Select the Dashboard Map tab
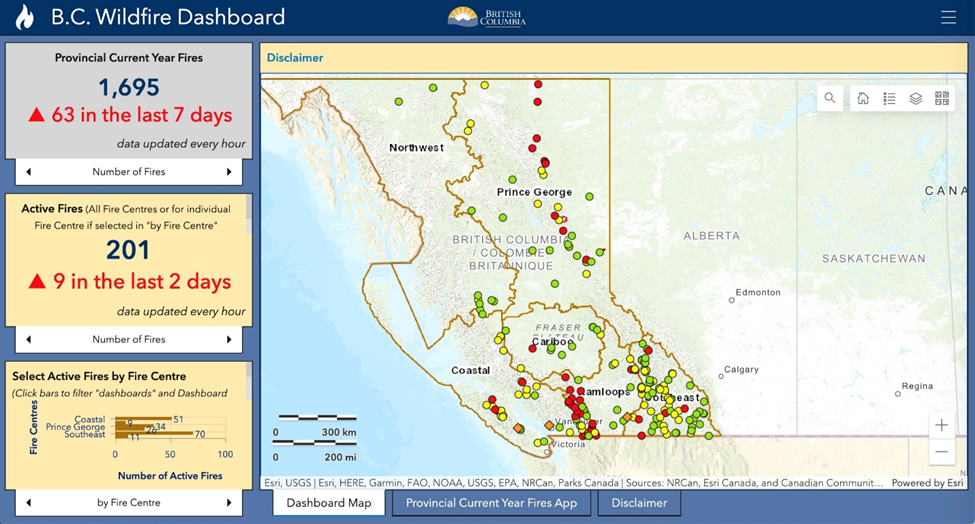 [329, 503]
